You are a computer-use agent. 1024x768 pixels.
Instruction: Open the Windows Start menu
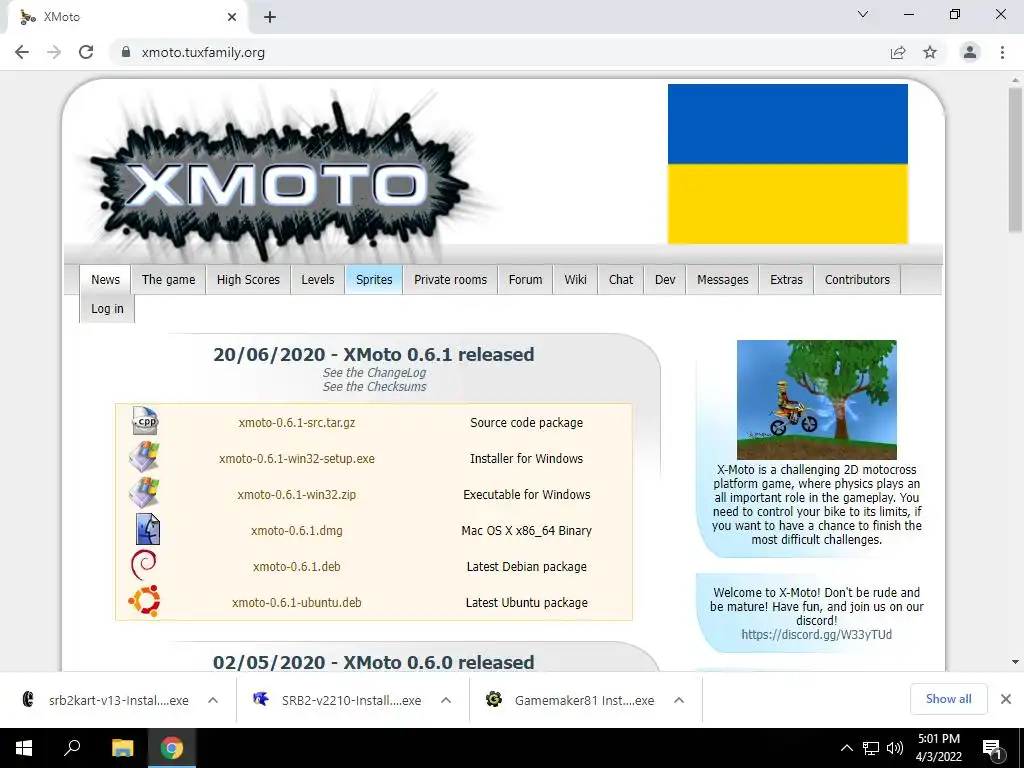click(24, 748)
